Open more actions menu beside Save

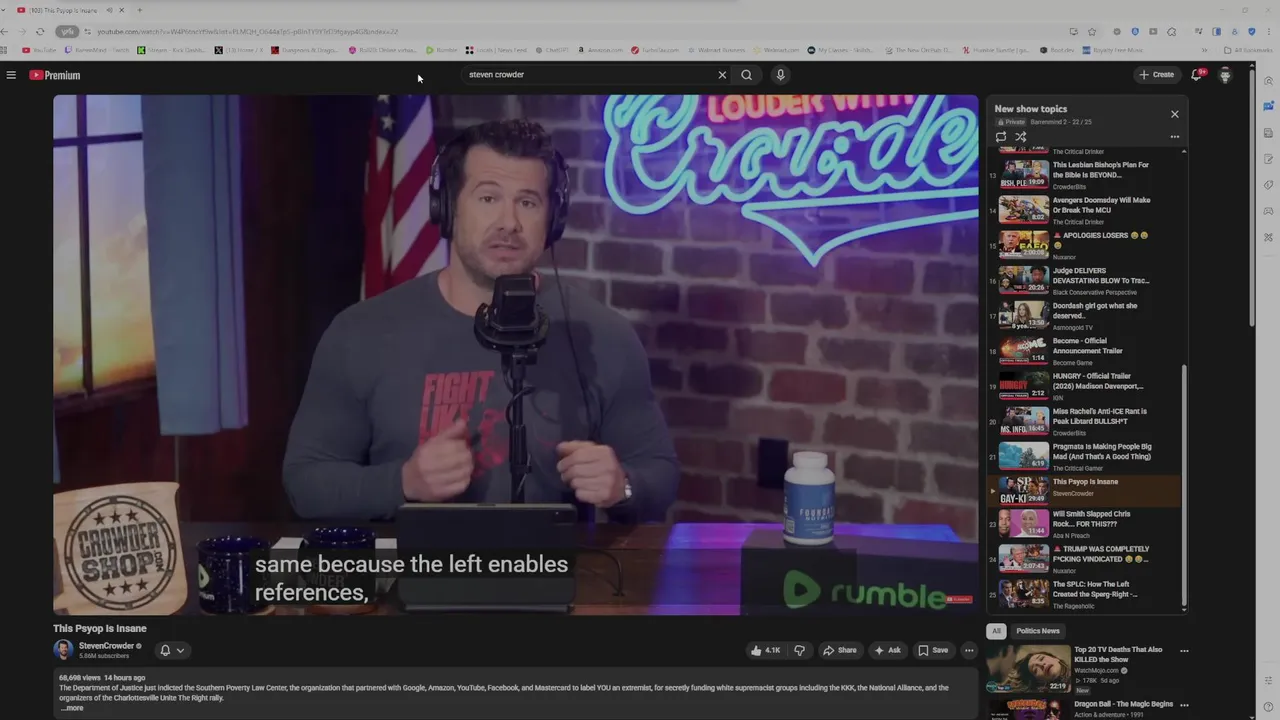coord(969,650)
